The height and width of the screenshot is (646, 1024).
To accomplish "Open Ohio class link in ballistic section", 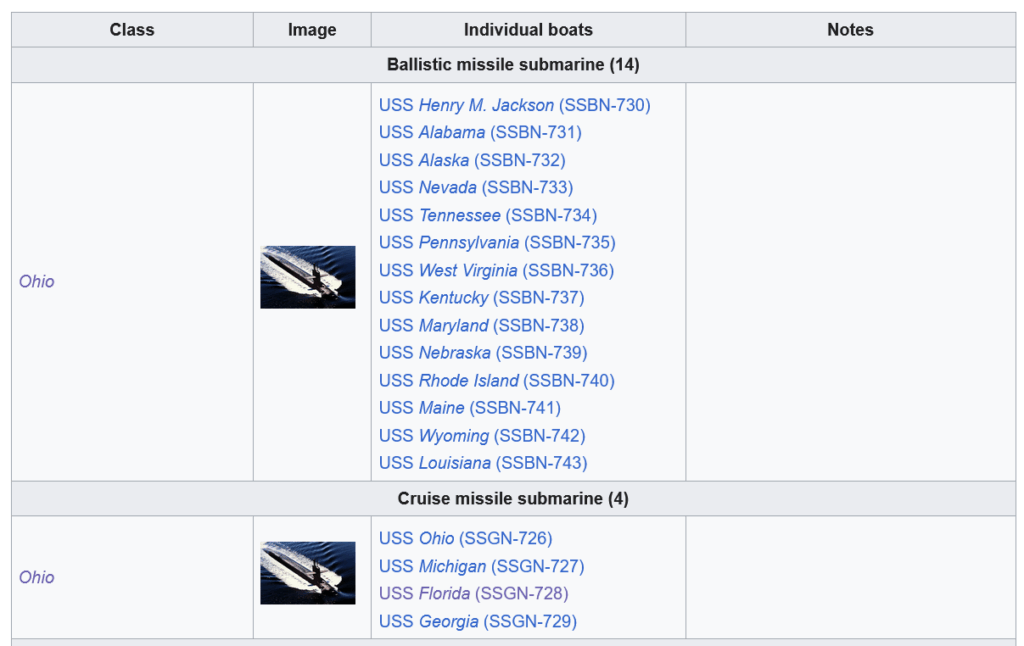I will pos(37,282).
